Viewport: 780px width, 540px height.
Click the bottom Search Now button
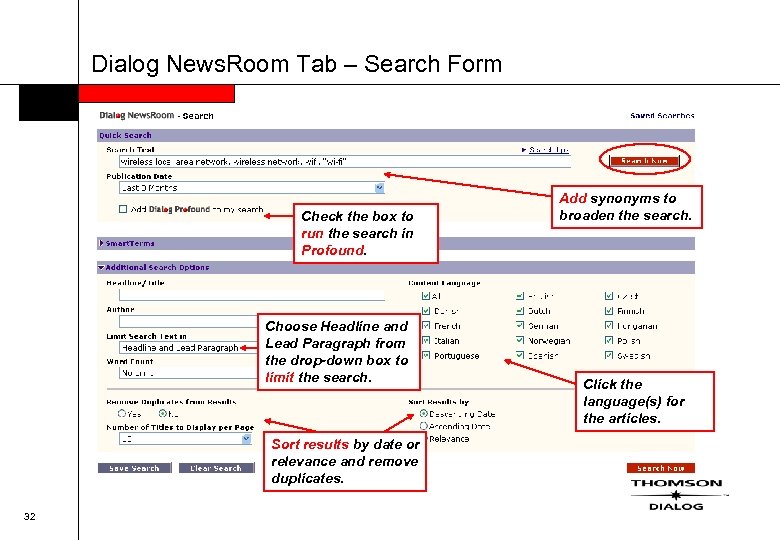tap(661, 468)
